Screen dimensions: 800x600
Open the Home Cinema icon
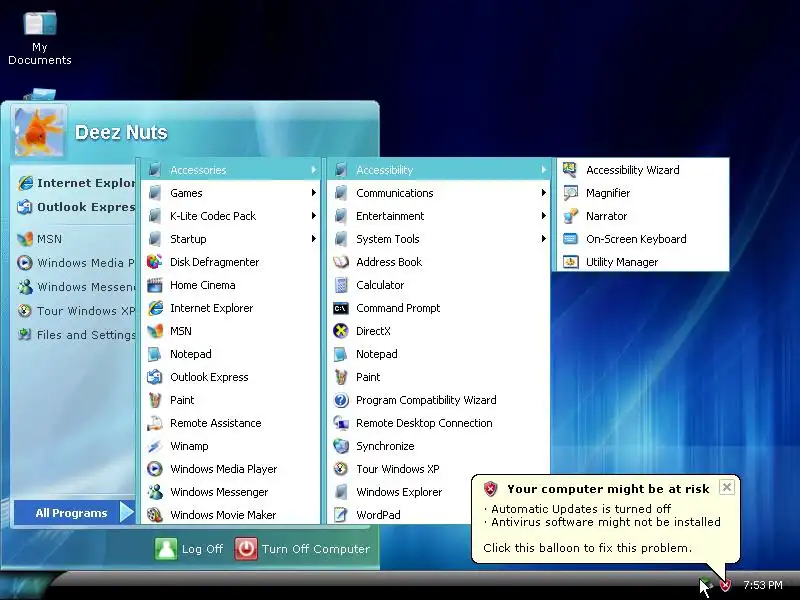click(155, 285)
